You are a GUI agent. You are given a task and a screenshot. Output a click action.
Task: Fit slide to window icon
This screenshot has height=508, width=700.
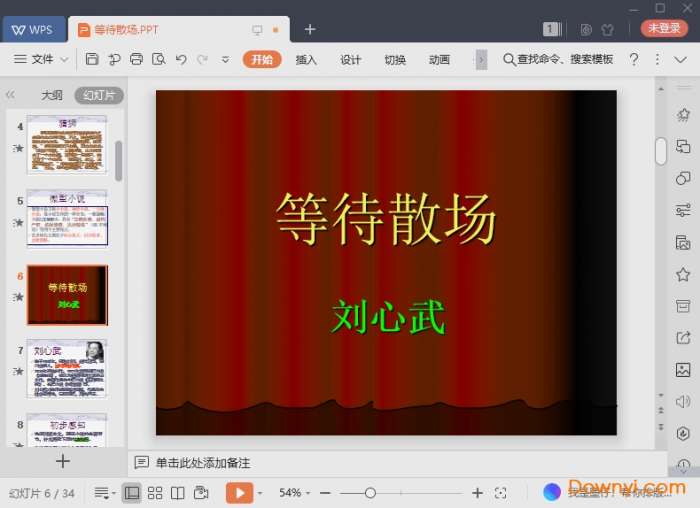[500, 493]
